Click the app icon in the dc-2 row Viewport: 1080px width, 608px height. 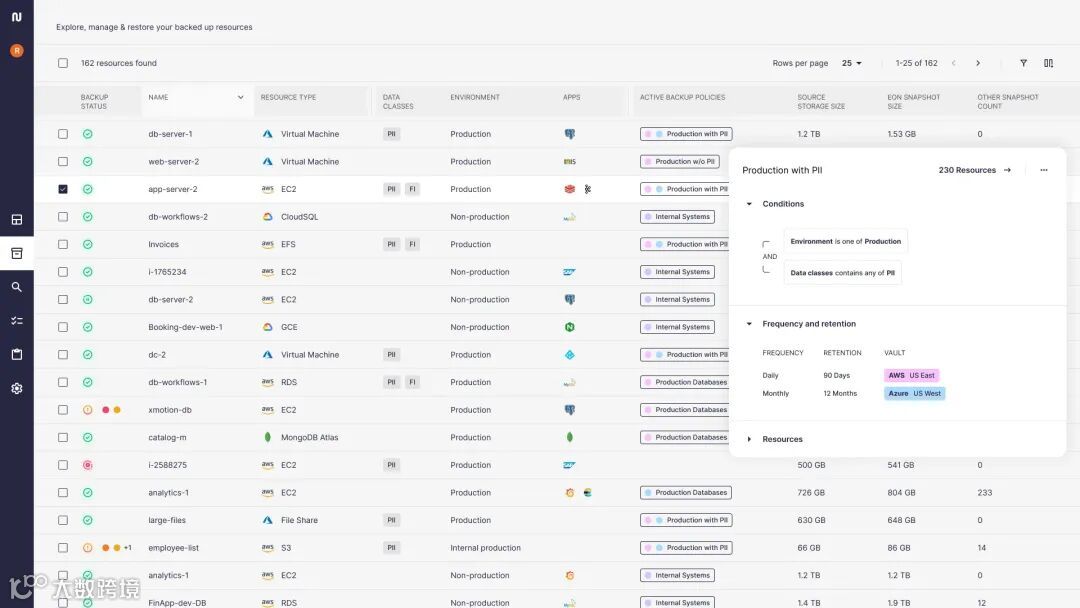point(570,355)
